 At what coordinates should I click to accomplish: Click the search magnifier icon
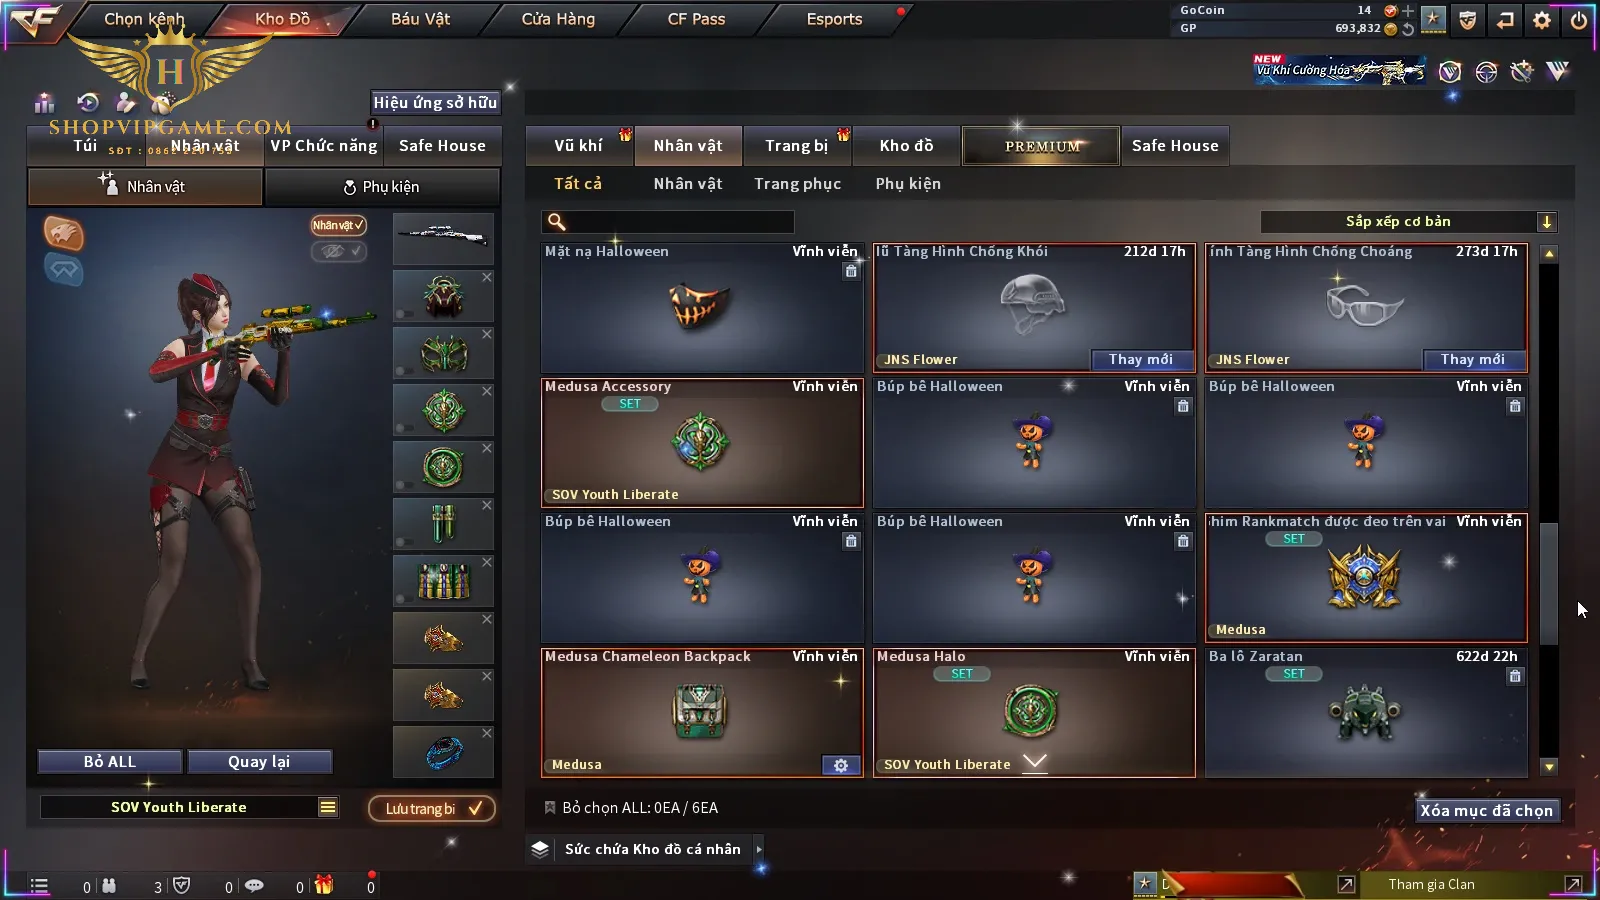(x=557, y=222)
